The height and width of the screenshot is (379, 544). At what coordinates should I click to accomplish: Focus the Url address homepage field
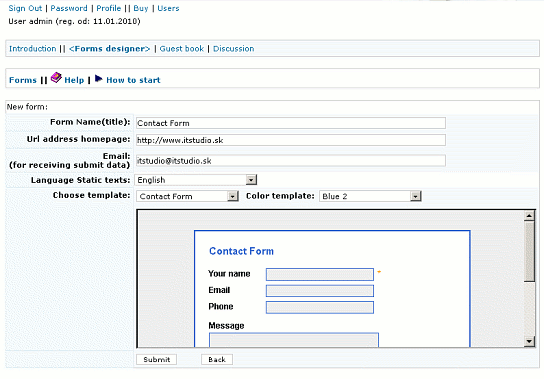tap(291, 140)
